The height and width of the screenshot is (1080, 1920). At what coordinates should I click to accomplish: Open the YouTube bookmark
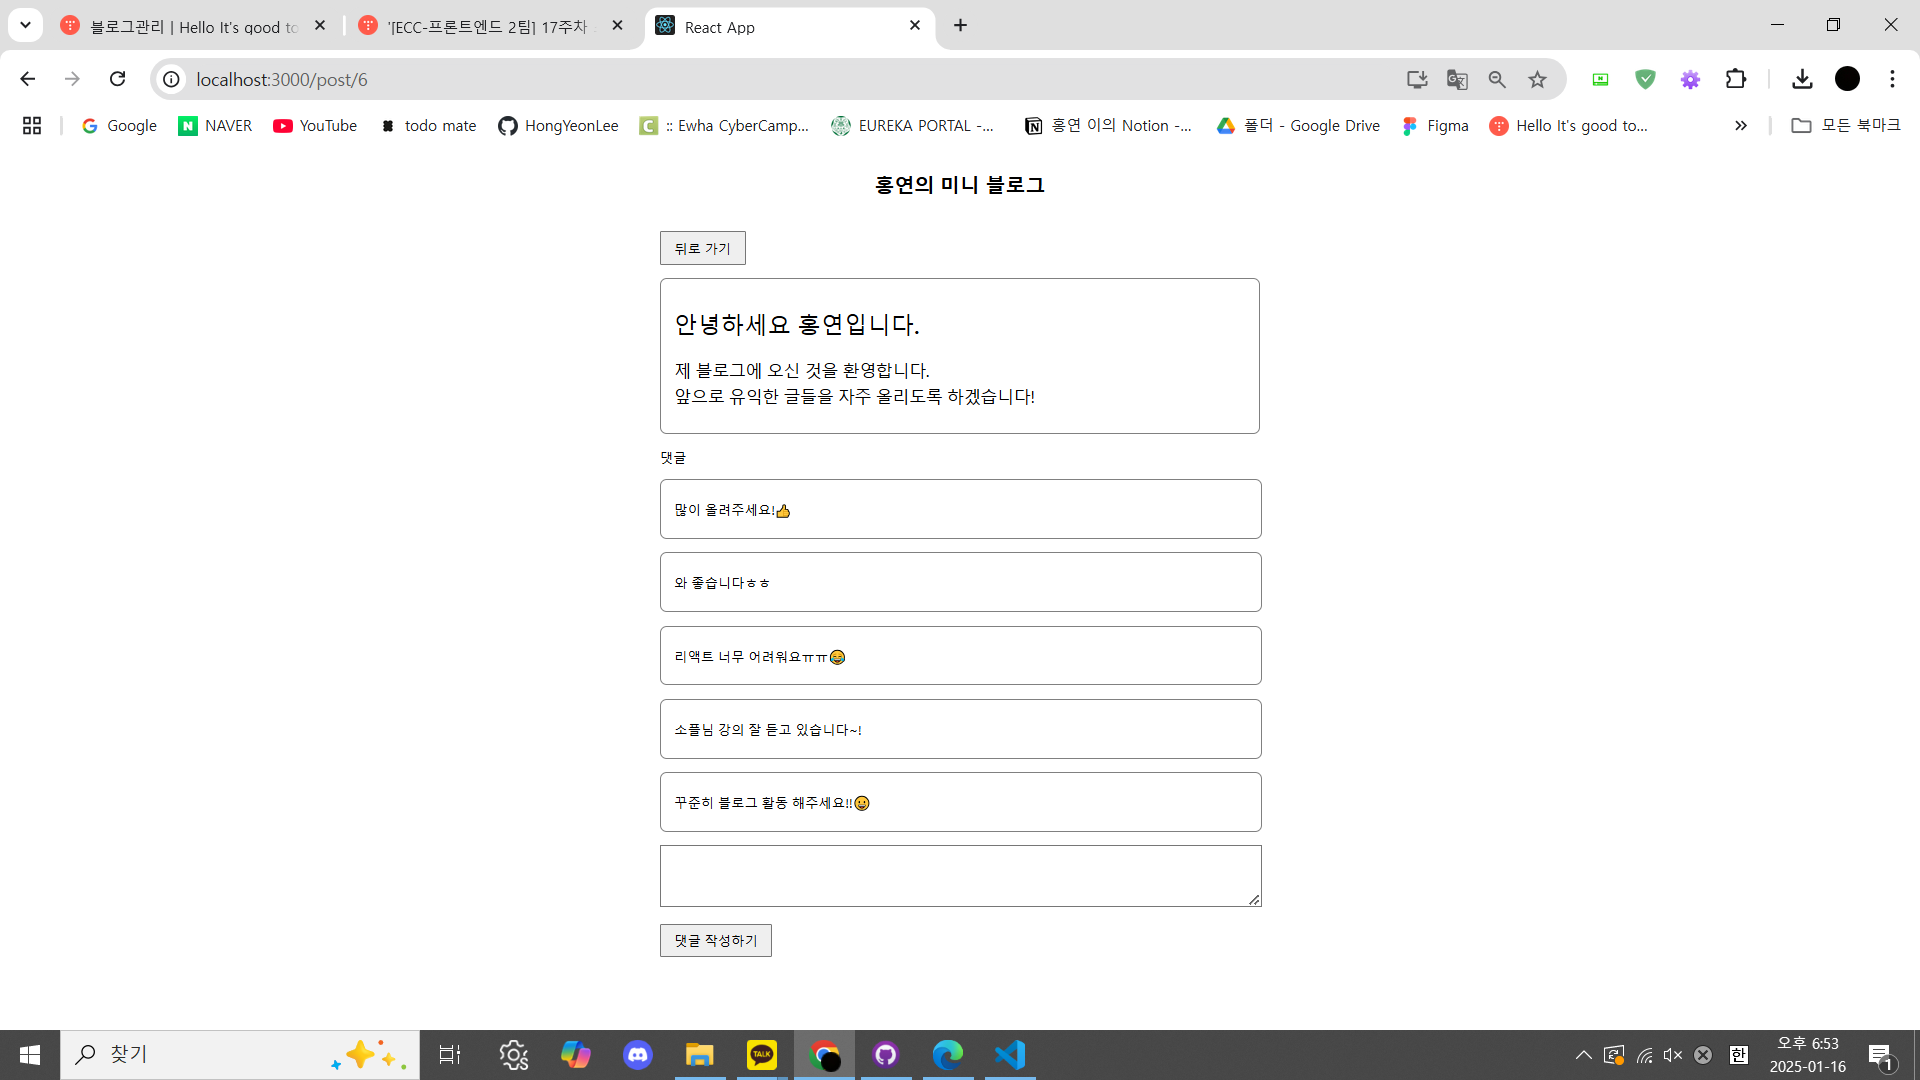315,125
